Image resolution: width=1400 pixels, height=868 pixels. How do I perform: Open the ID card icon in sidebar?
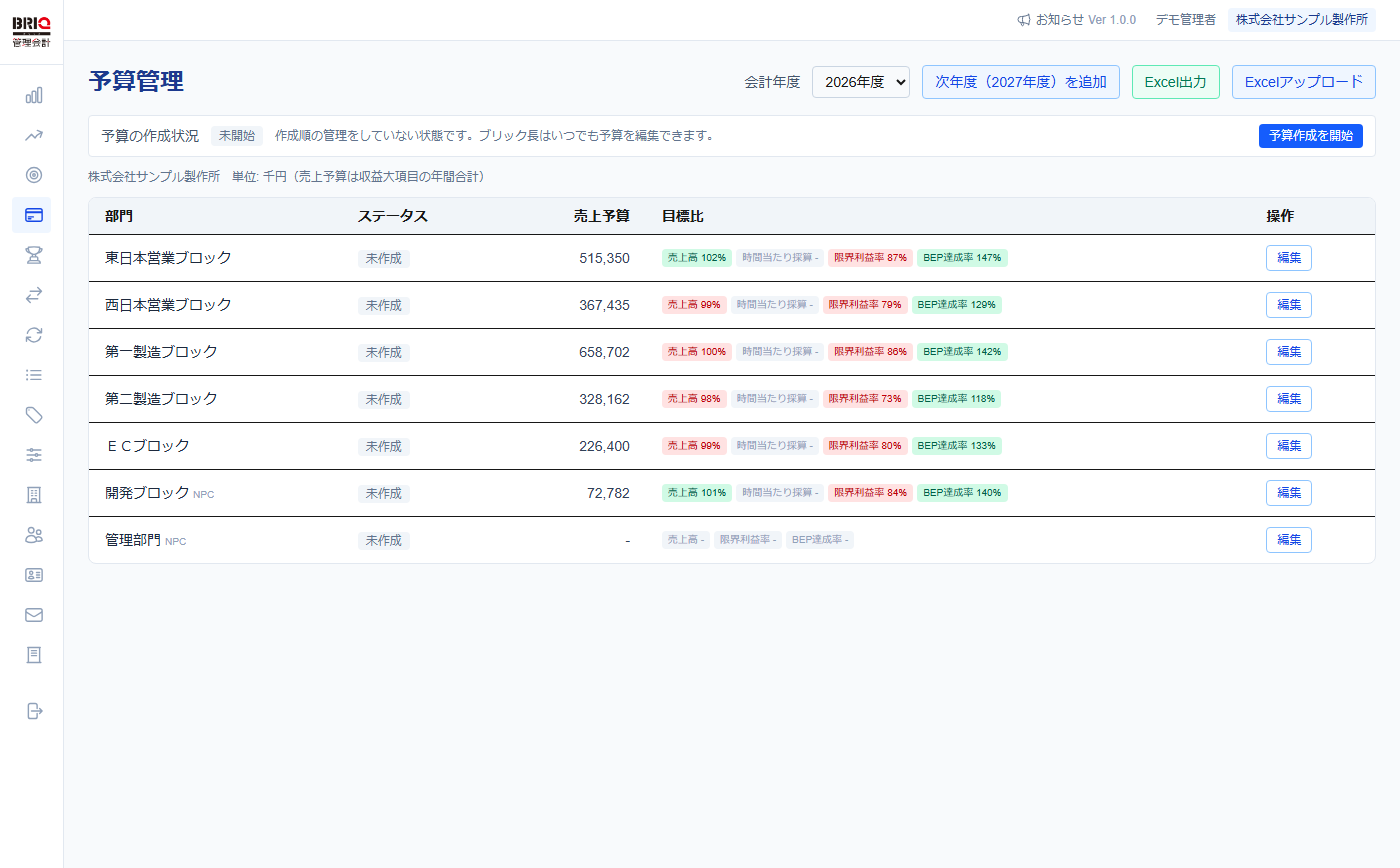[x=34, y=575]
